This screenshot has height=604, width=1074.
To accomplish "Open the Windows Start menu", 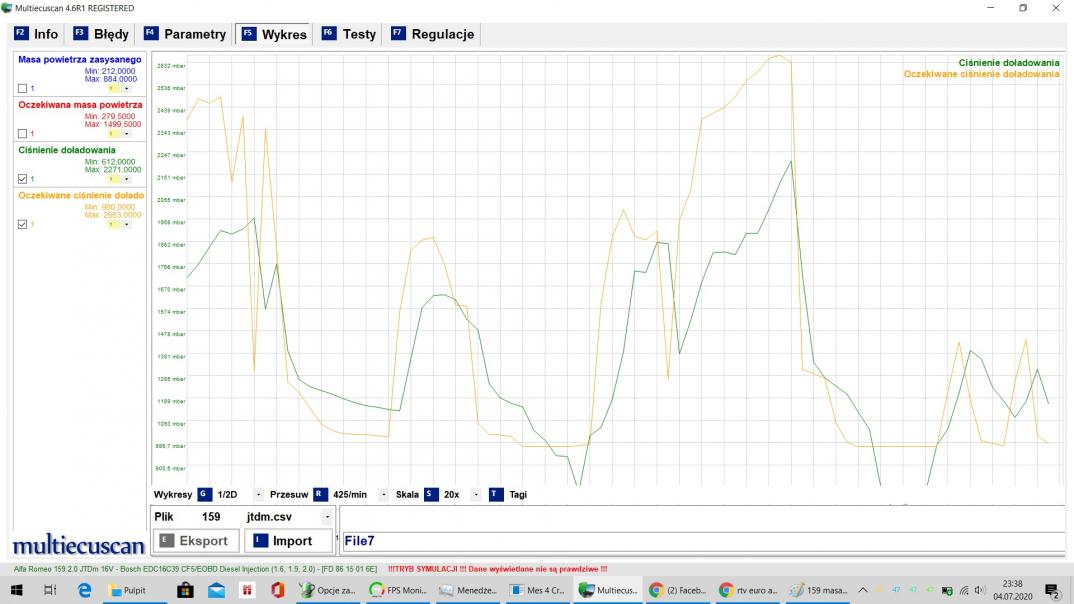I will [16, 591].
